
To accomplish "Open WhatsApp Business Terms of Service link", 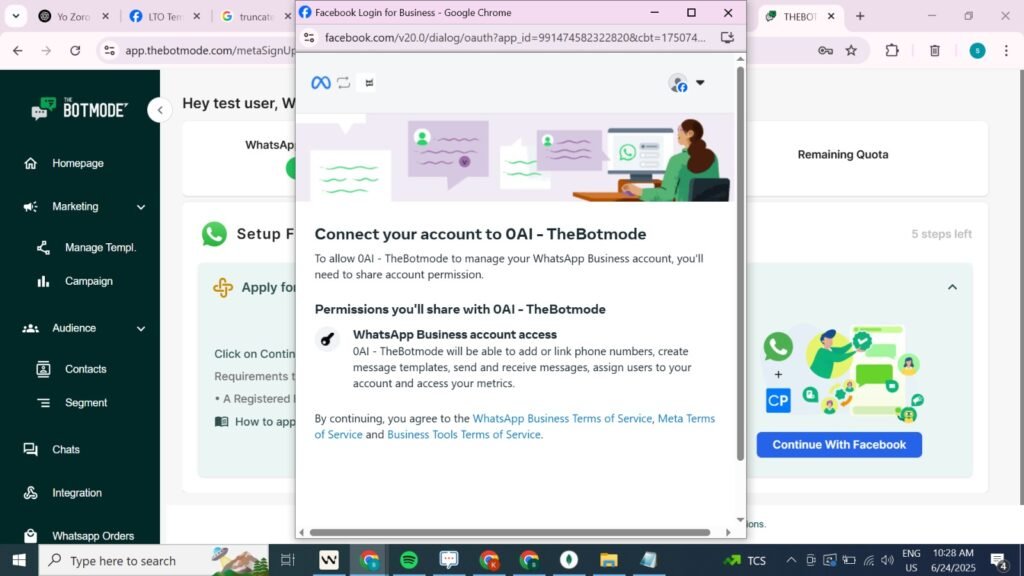I will [562, 418].
